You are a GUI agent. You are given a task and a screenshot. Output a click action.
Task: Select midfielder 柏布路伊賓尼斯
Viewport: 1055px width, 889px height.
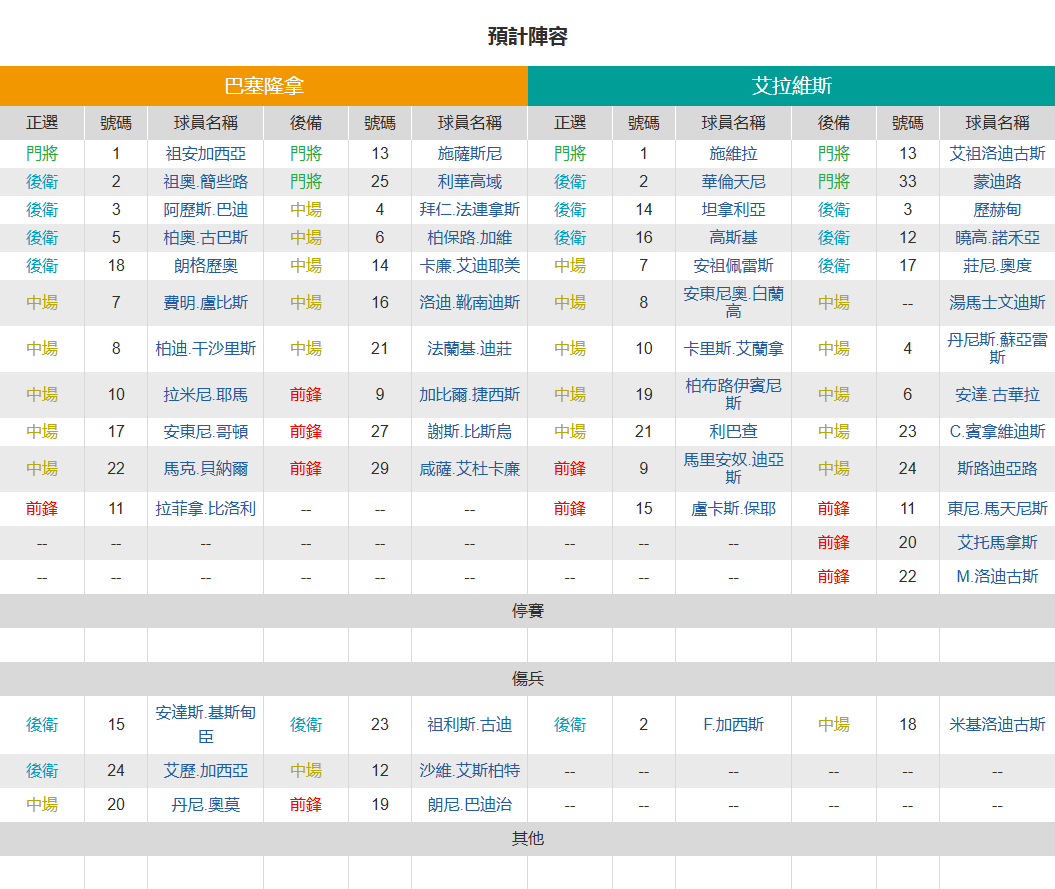[x=733, y=394]
